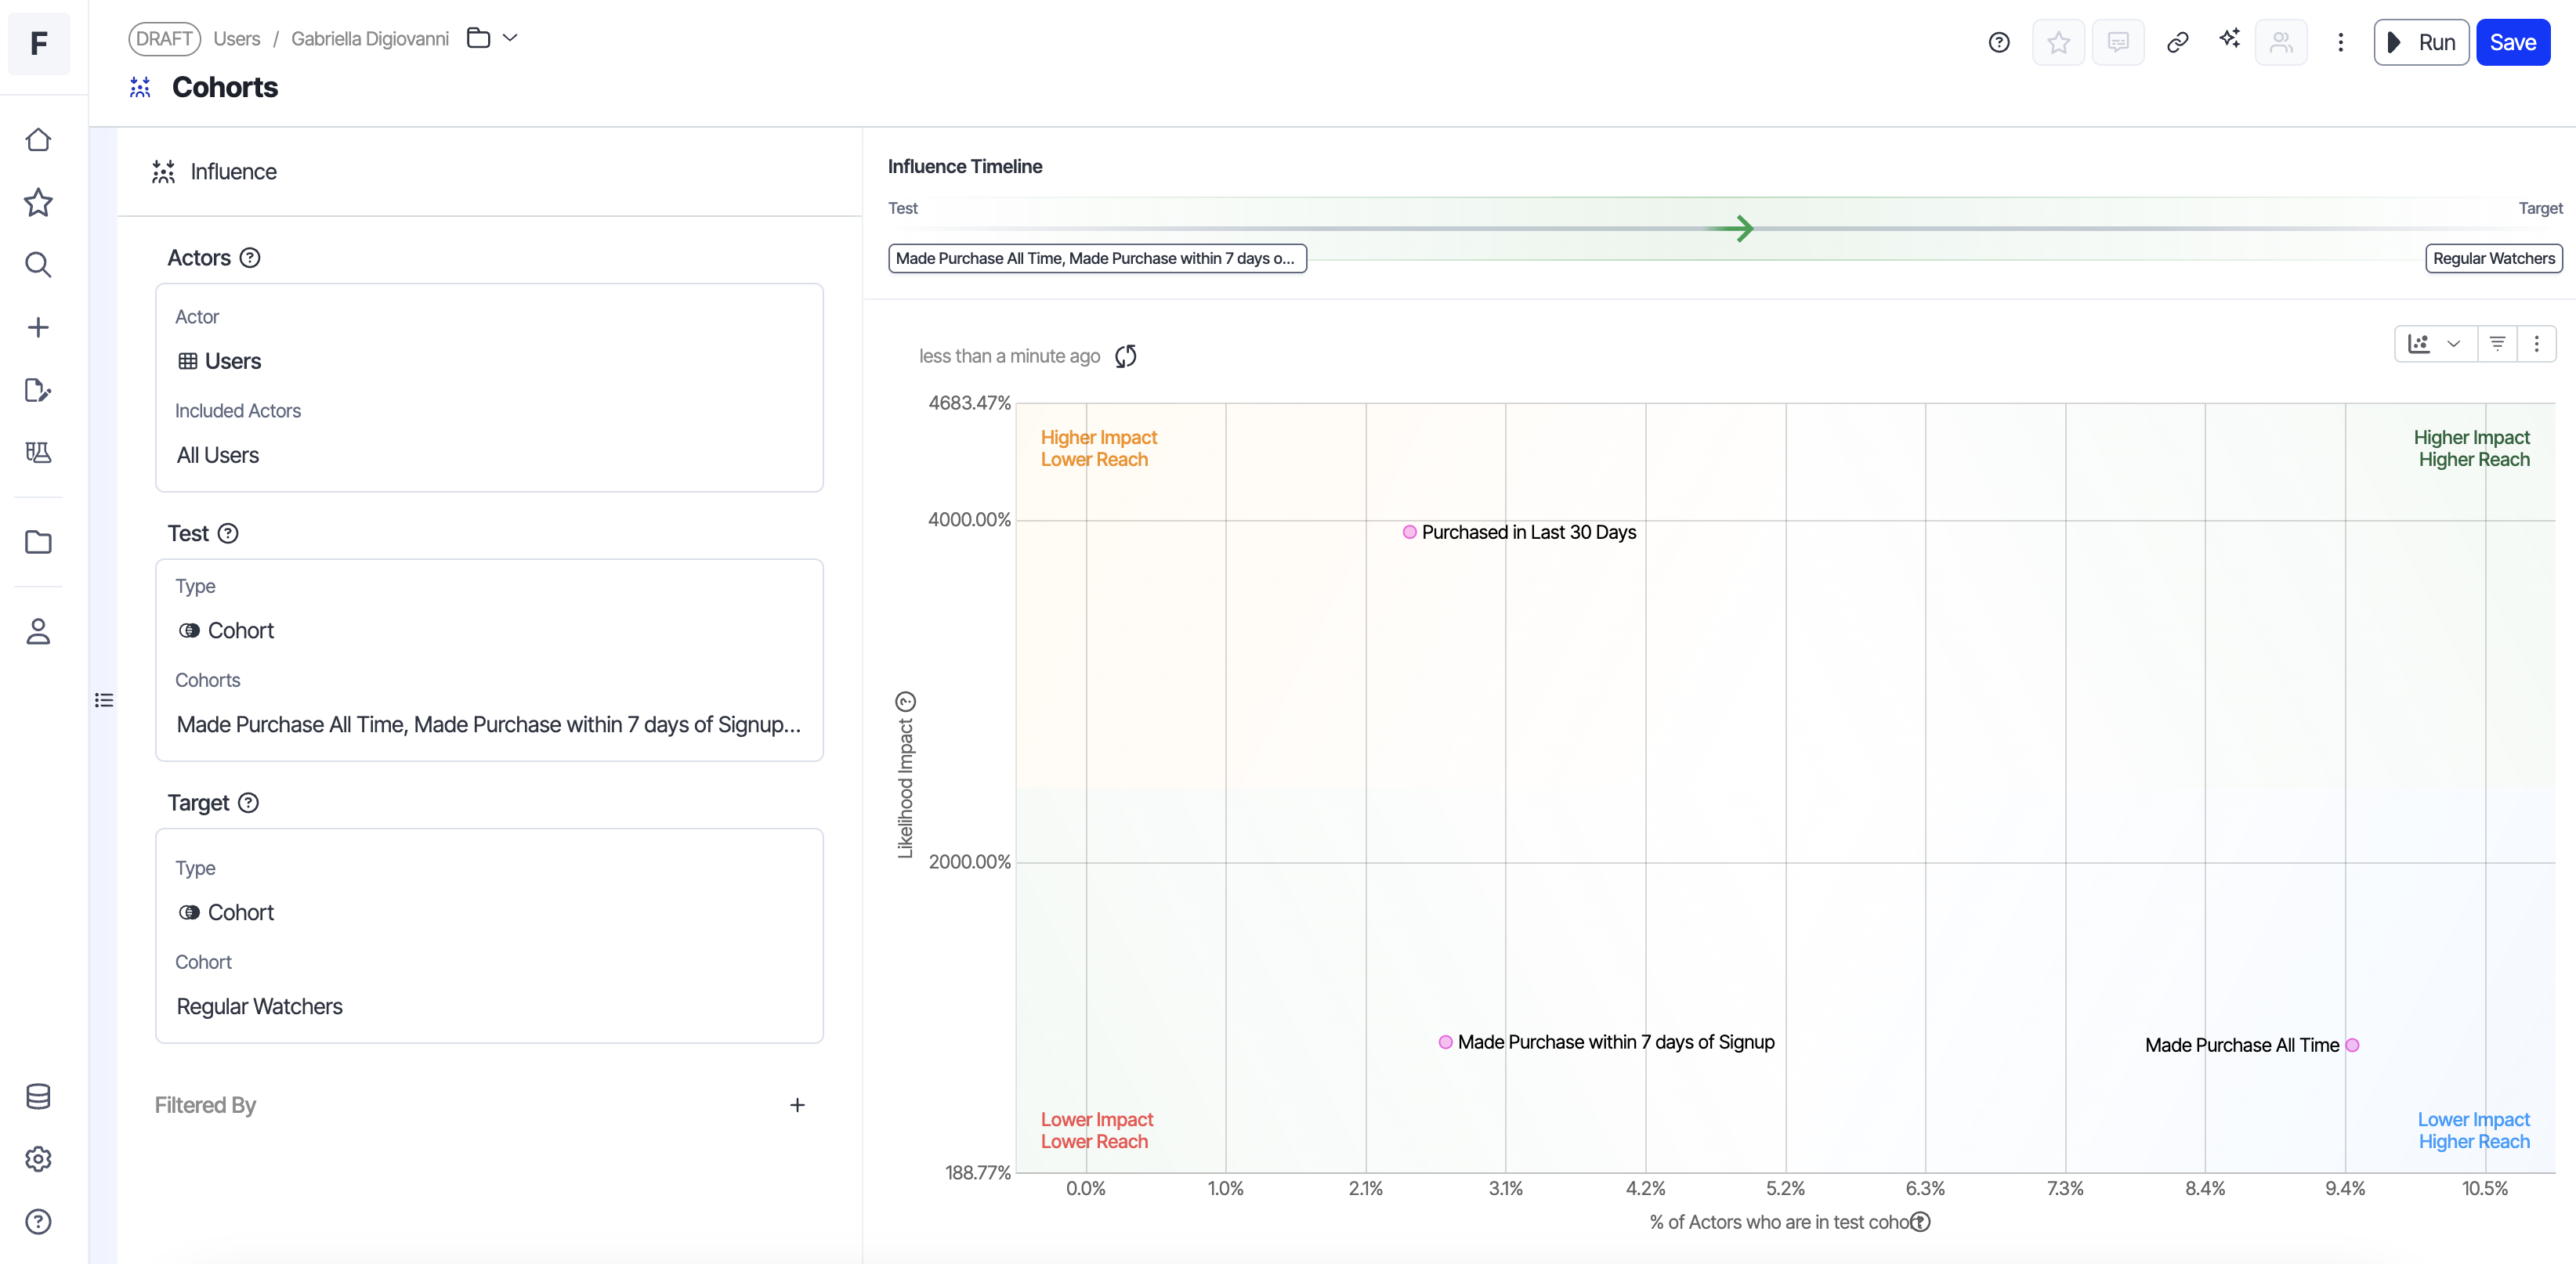2576x1264 pixels.
Task: Select the Purchased in Last 30 Days point
Action: (x=1409, y=533)
